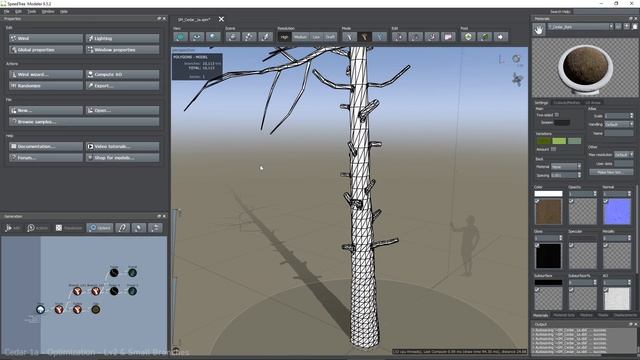Adjust the Atlas Scale stepper arrows
The width and height of the screenshot is (640, 360).
(x=631, y=116)
